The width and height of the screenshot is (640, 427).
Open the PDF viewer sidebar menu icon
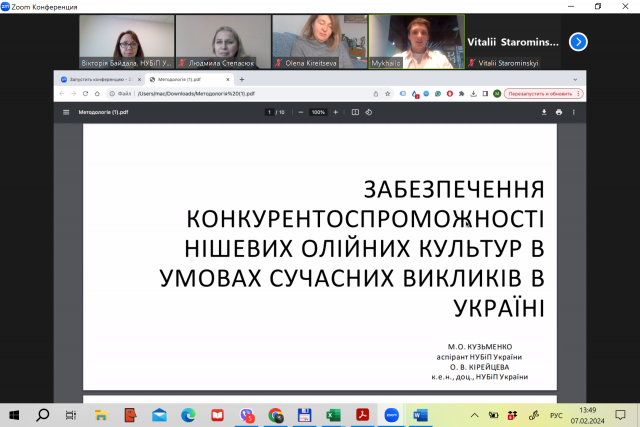[x=66, y=112]
